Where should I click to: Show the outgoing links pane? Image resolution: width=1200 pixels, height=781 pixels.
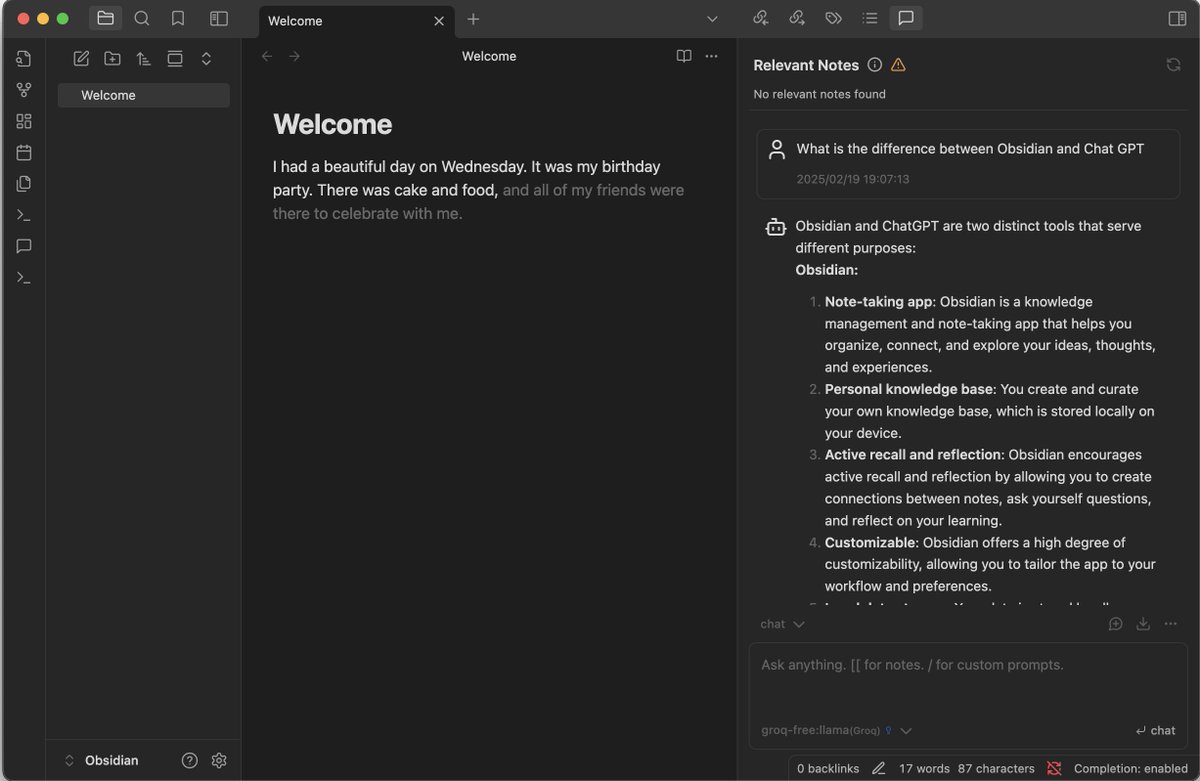point(797,18)
